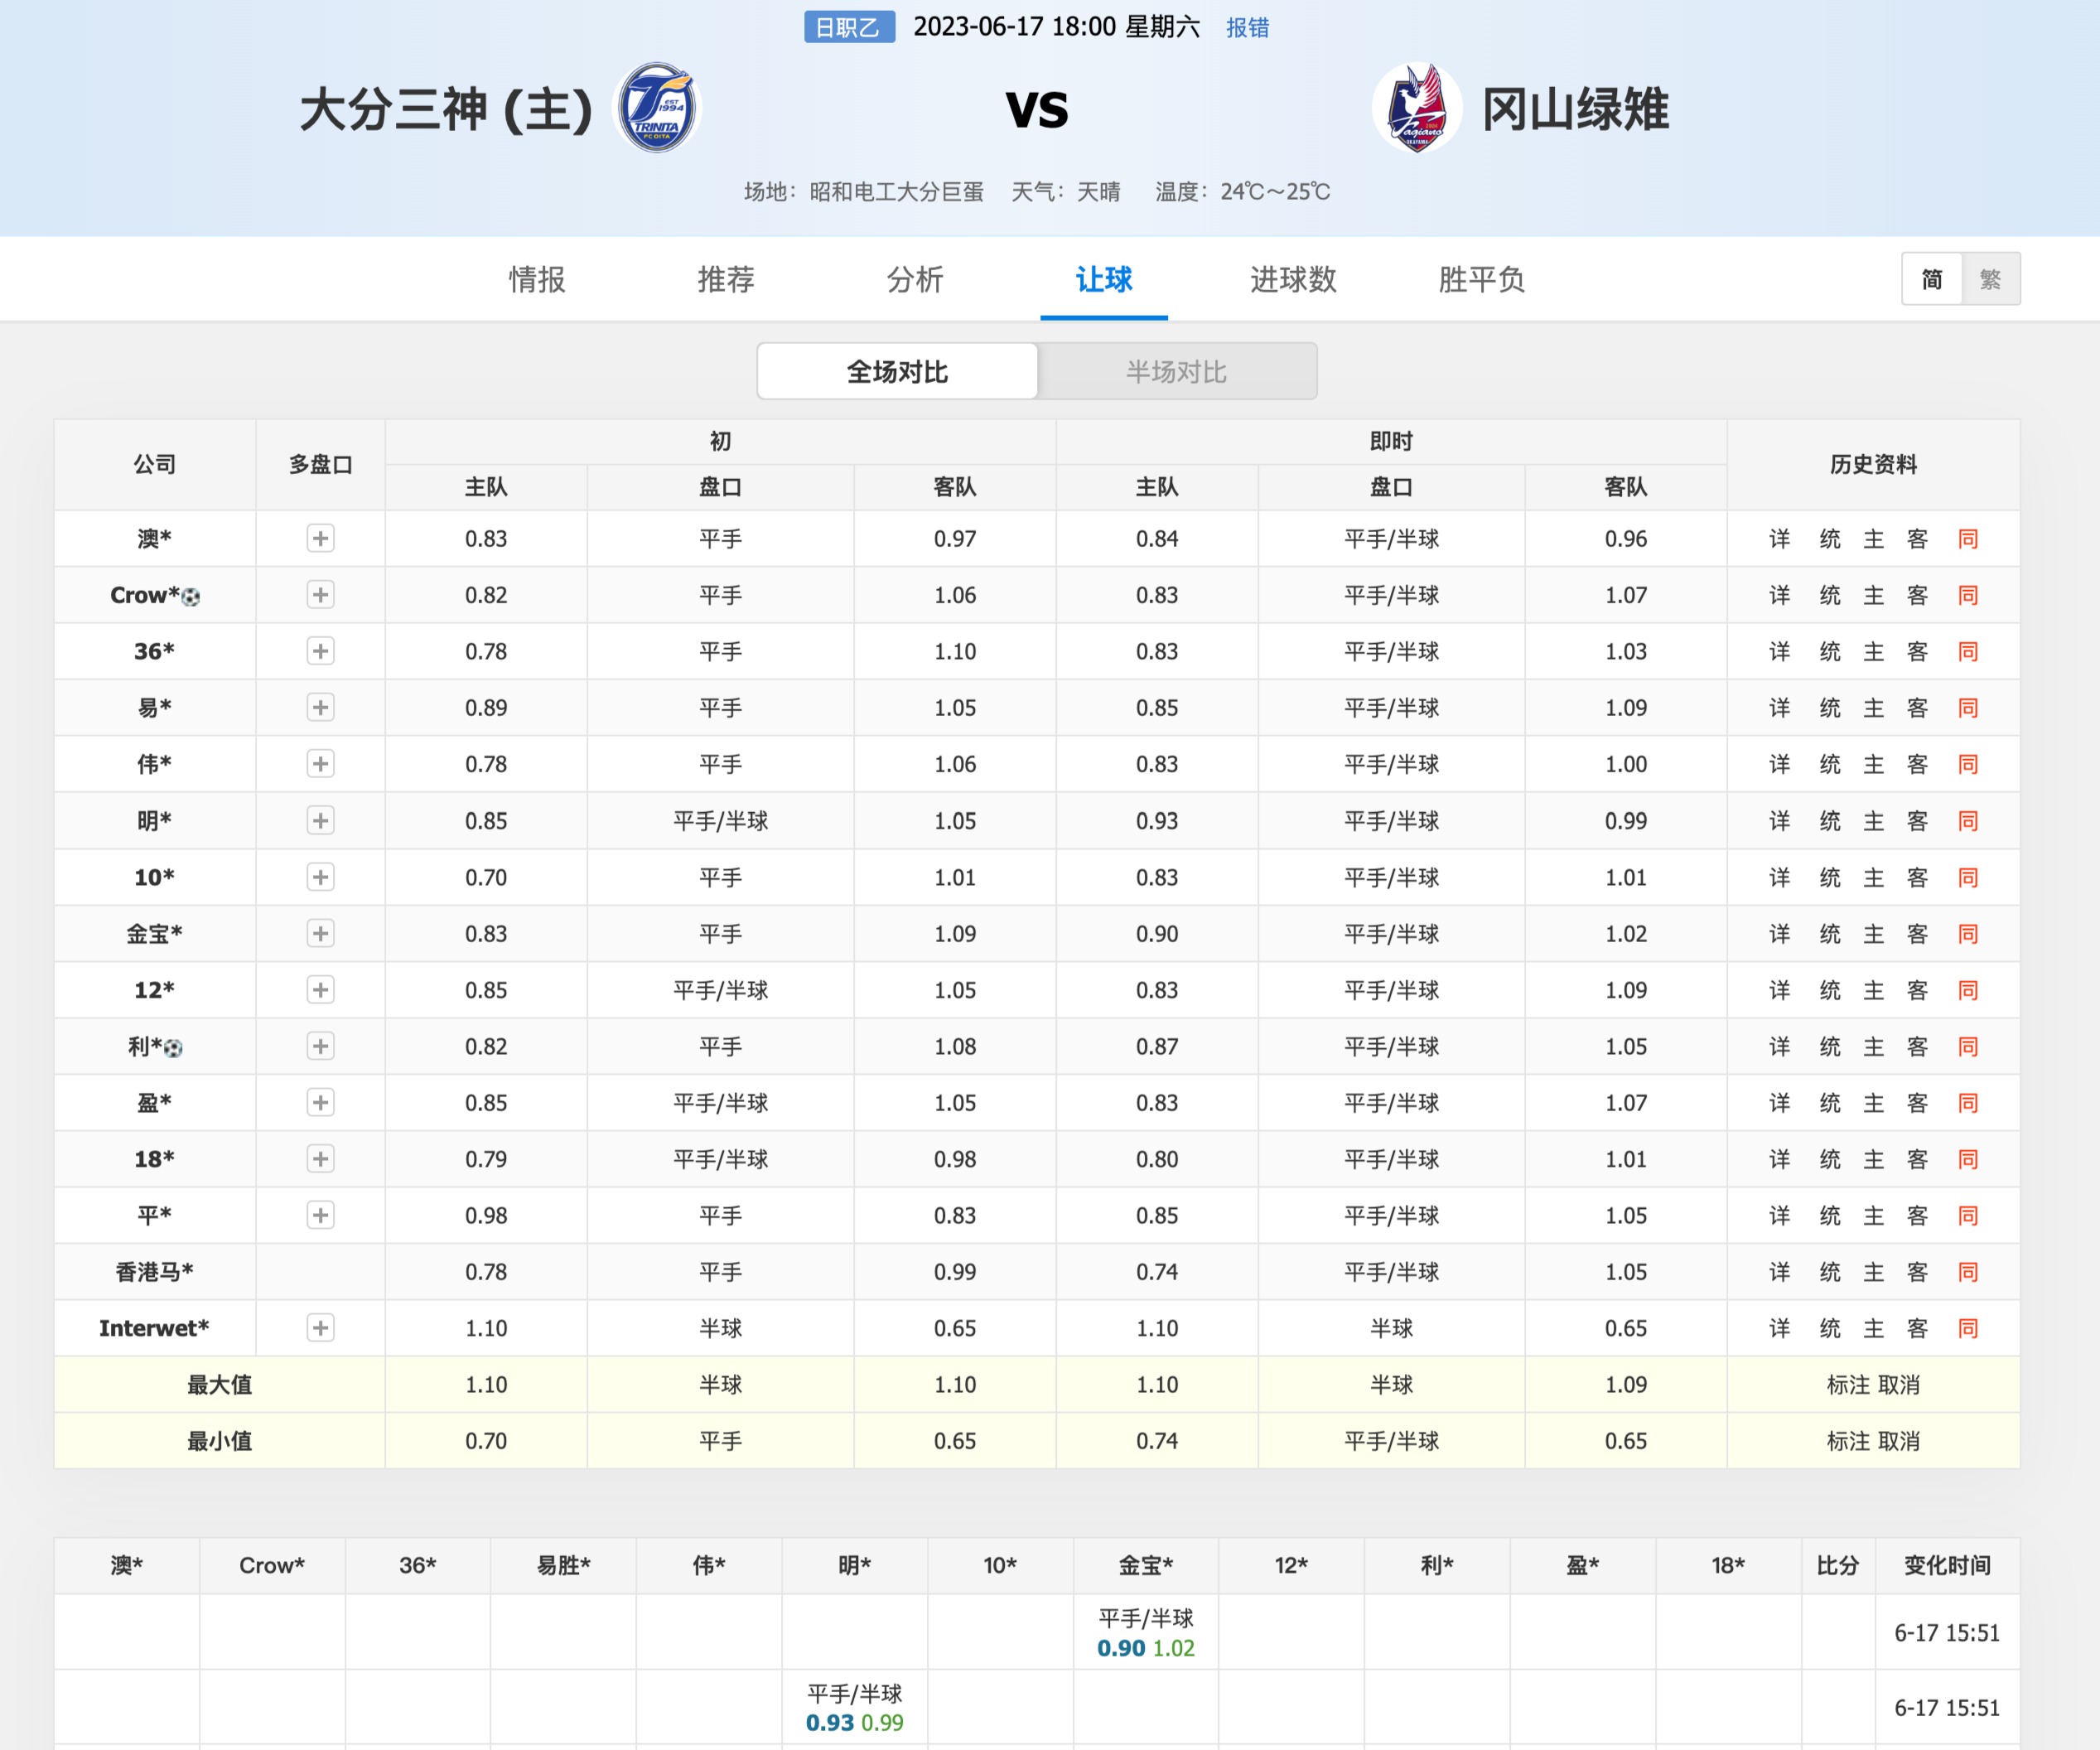Screen dimensions: 2100x1750
Task: Expand multi-handicap plus for 利* row
Action: click(x=320, y=1046)
